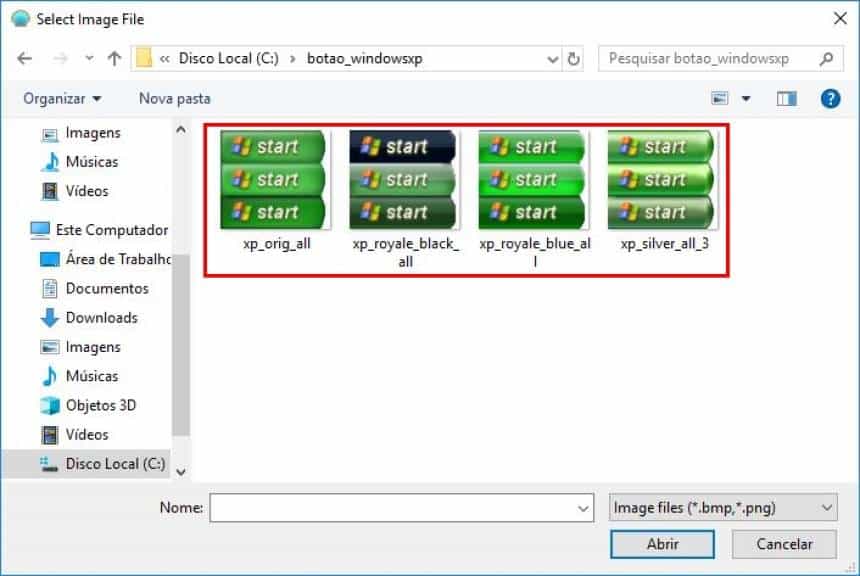Click the Downloads blue arrow icon
The image size is (860, 576).
(50, 318)
